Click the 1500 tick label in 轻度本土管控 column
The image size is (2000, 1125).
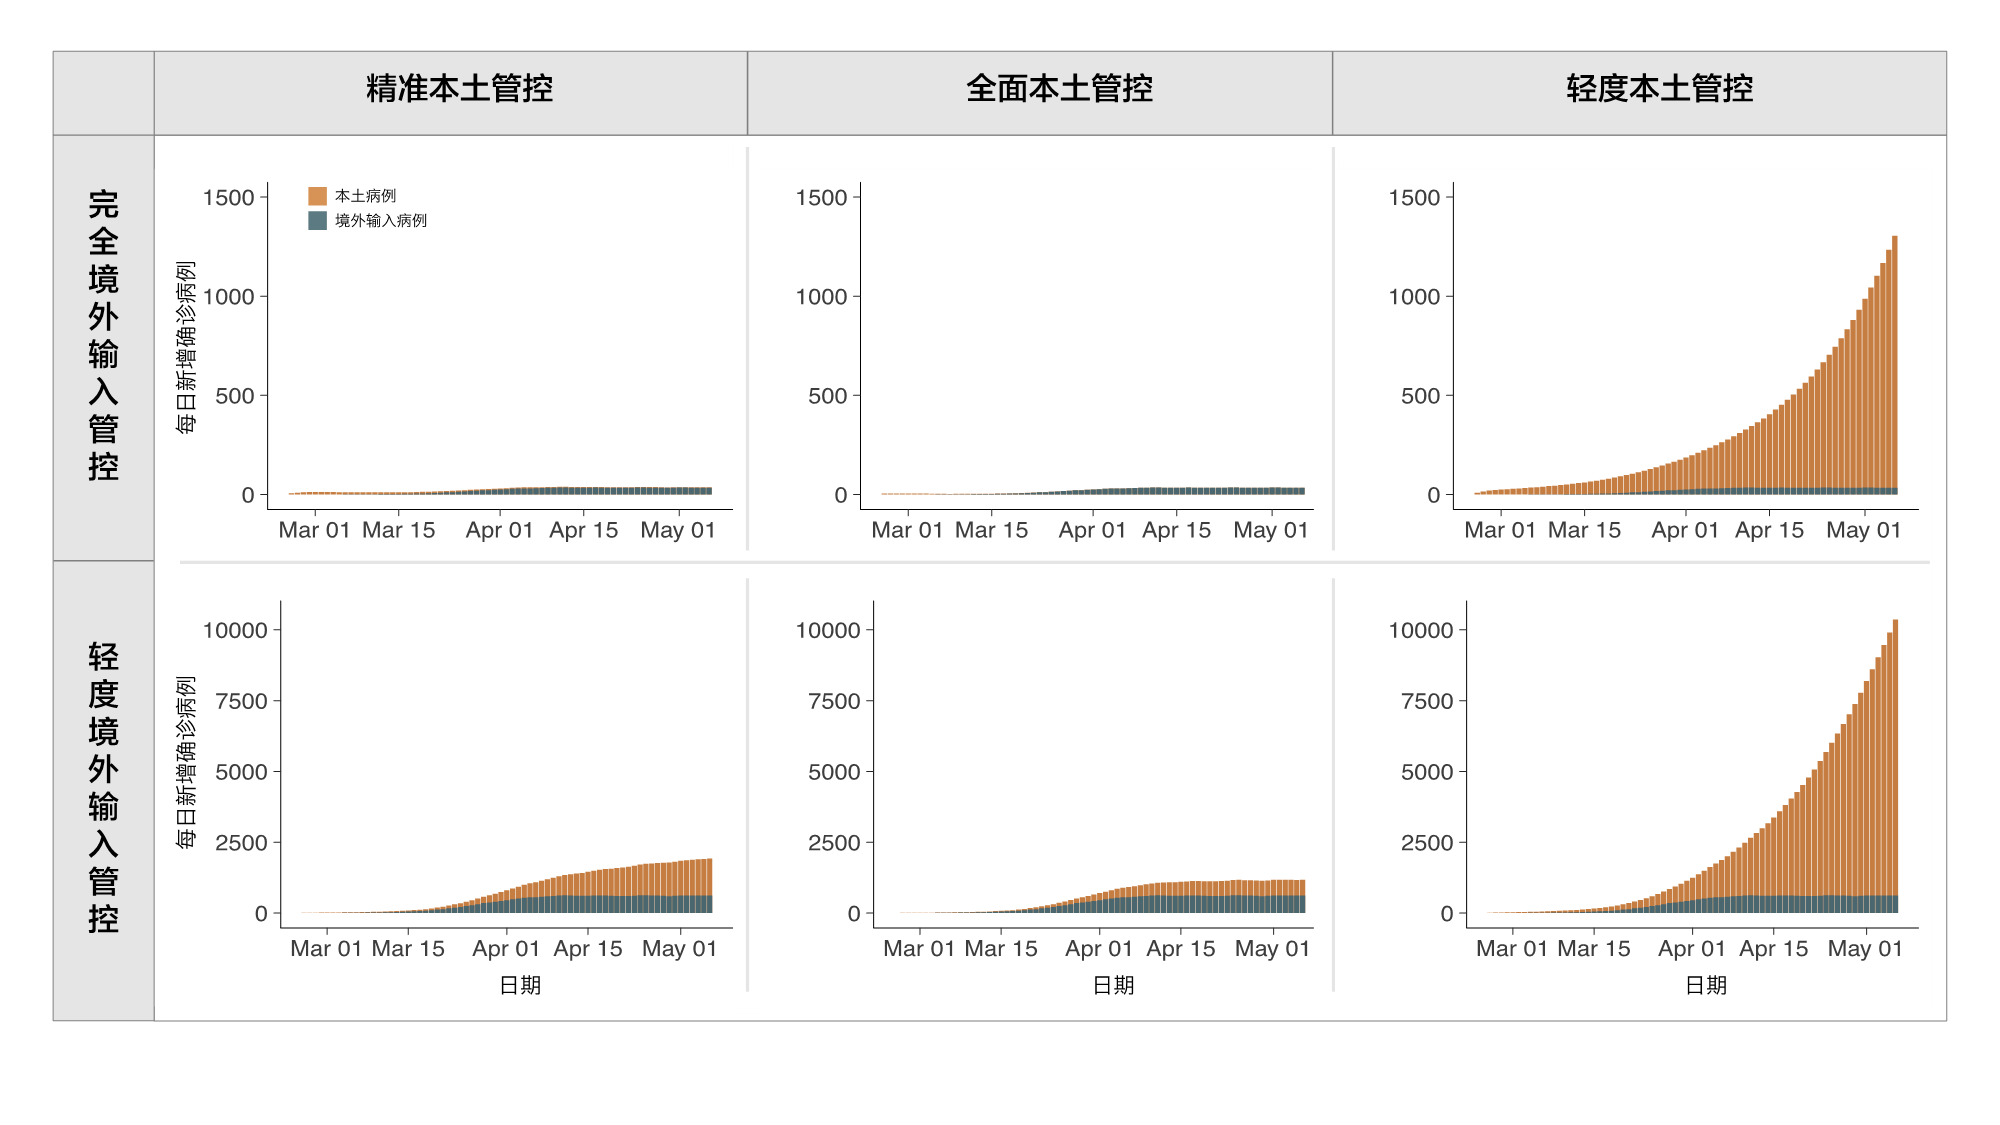tap(1414, 198)
